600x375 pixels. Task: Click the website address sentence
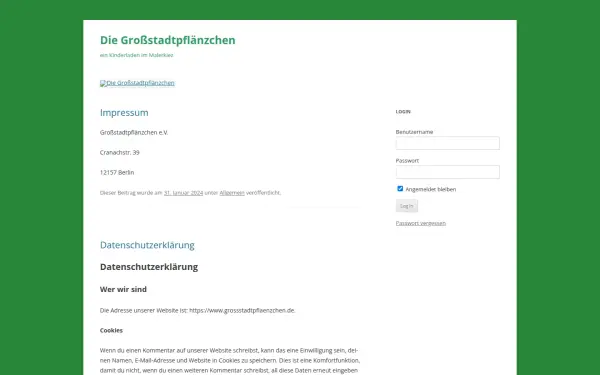(x=197, y=310)
